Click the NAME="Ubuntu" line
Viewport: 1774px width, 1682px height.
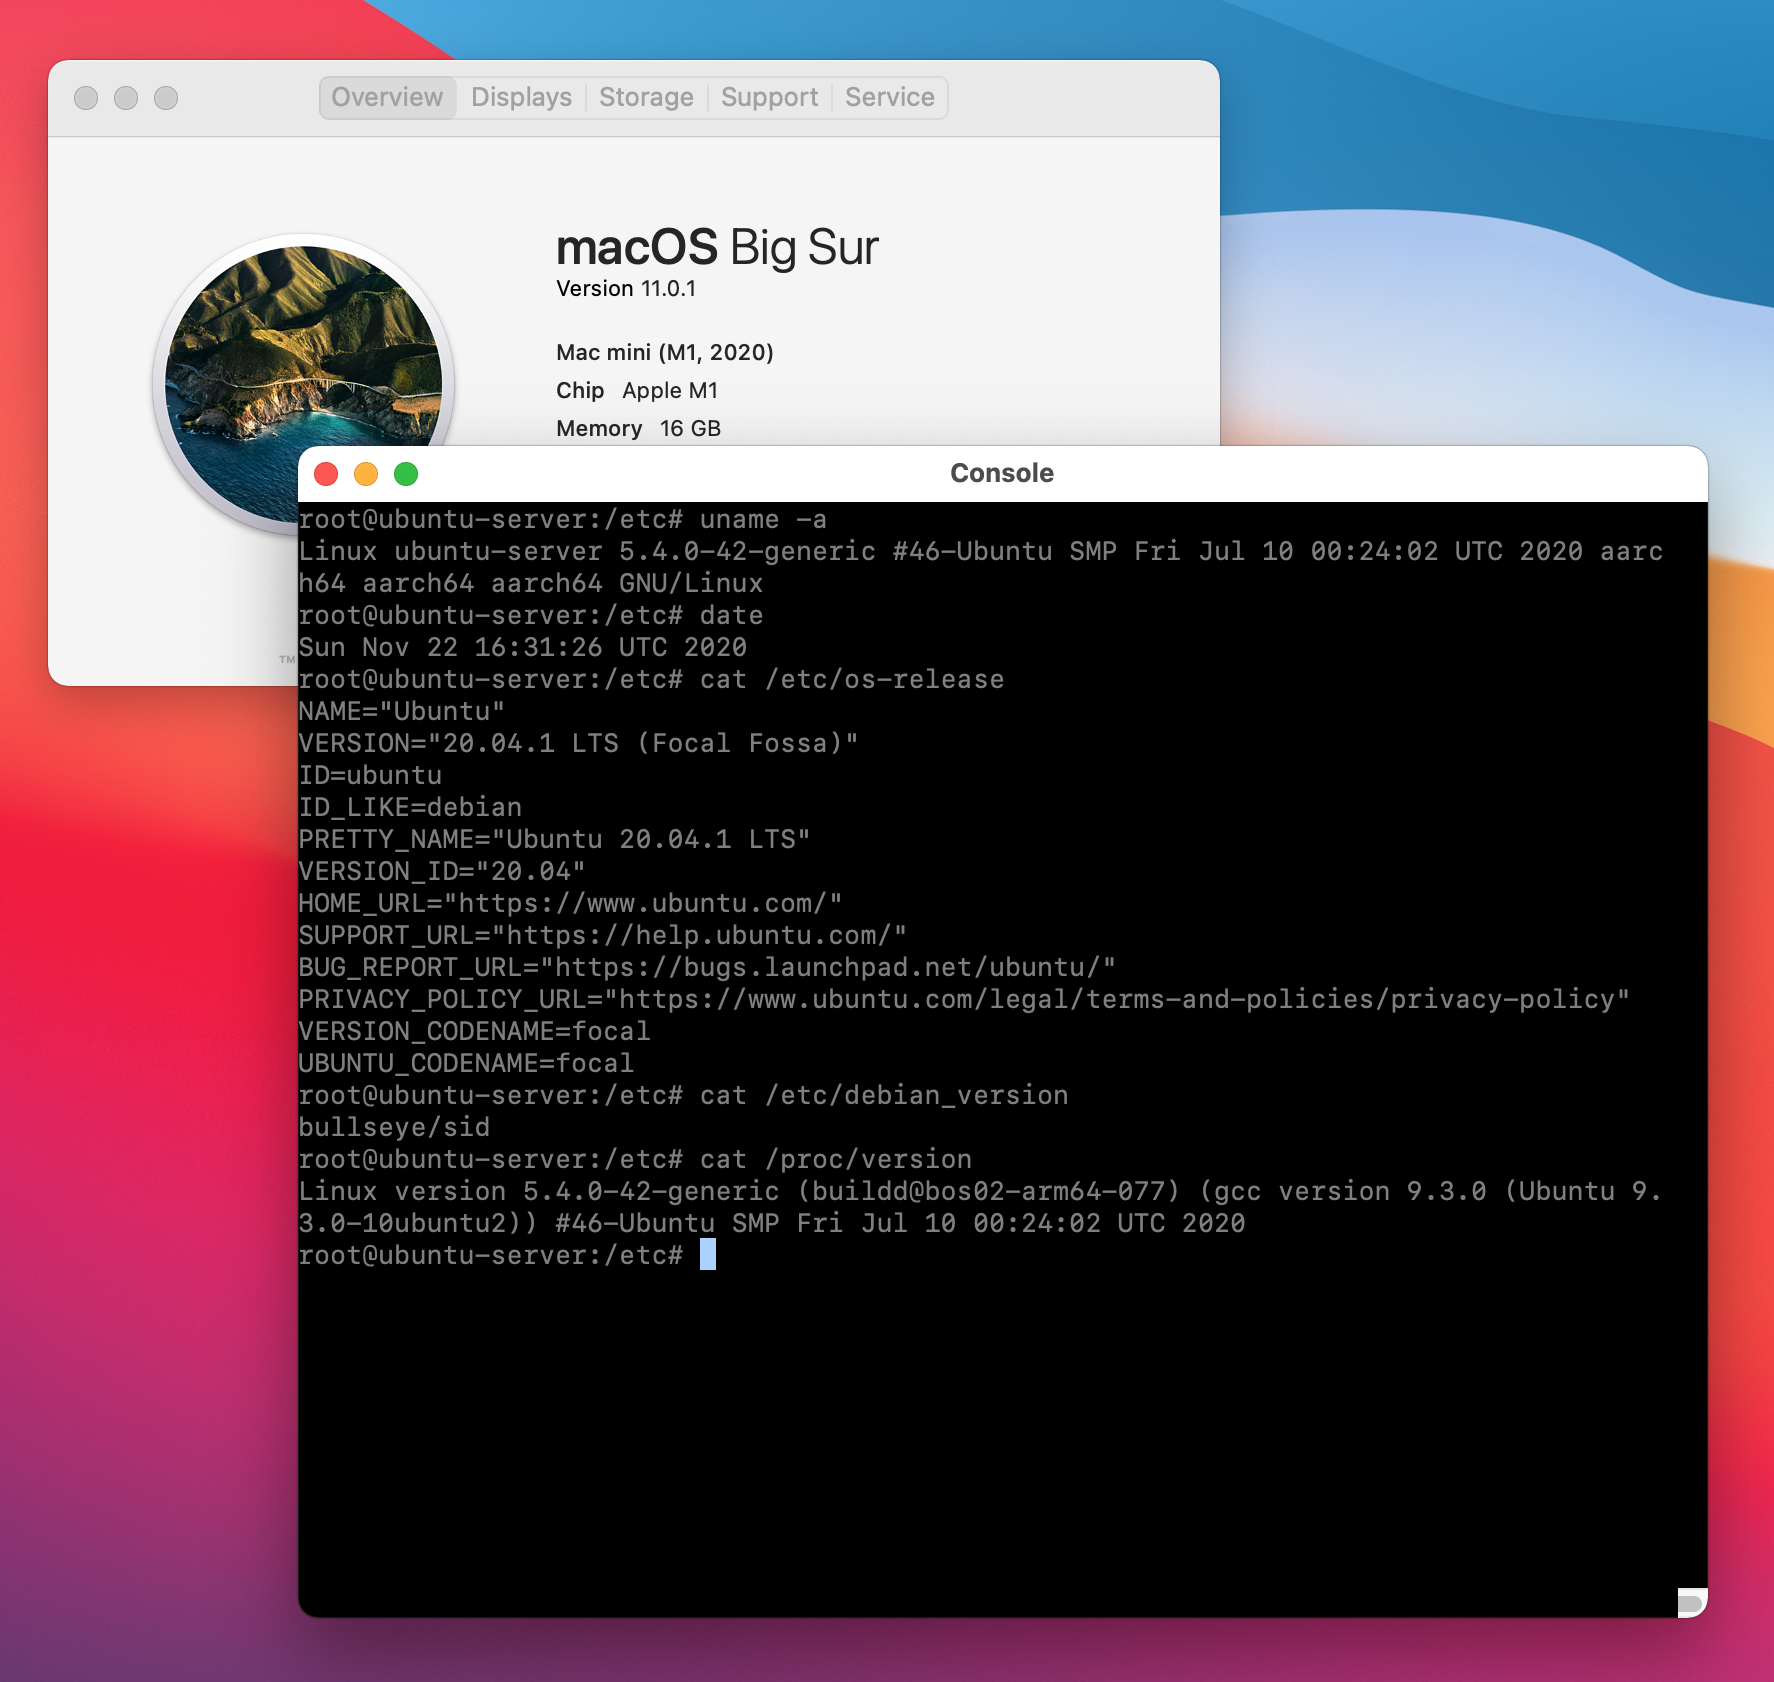click(402, 712)
